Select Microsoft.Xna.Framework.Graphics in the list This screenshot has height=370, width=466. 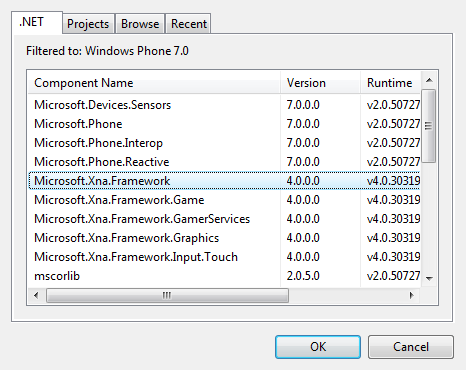(224, 238)
